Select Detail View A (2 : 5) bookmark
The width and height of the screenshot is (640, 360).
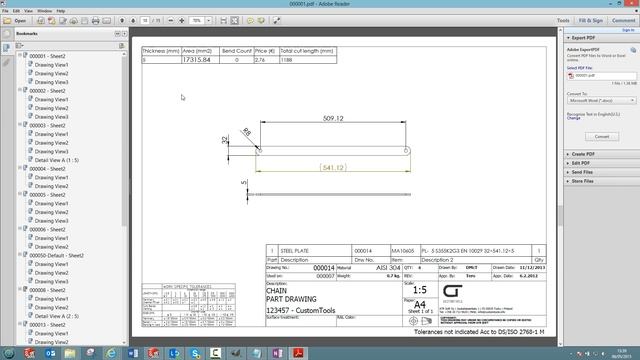(x=57, y=316)
